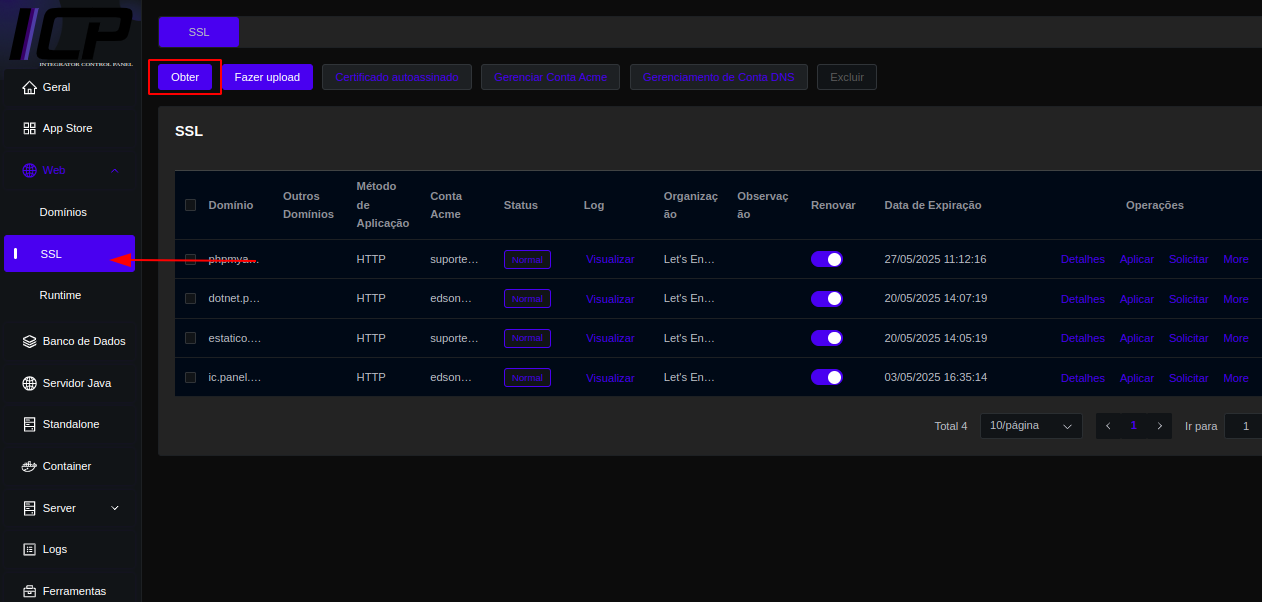Click the expiry date 27/05/2025 11:12:16

(x=936, y=260)
